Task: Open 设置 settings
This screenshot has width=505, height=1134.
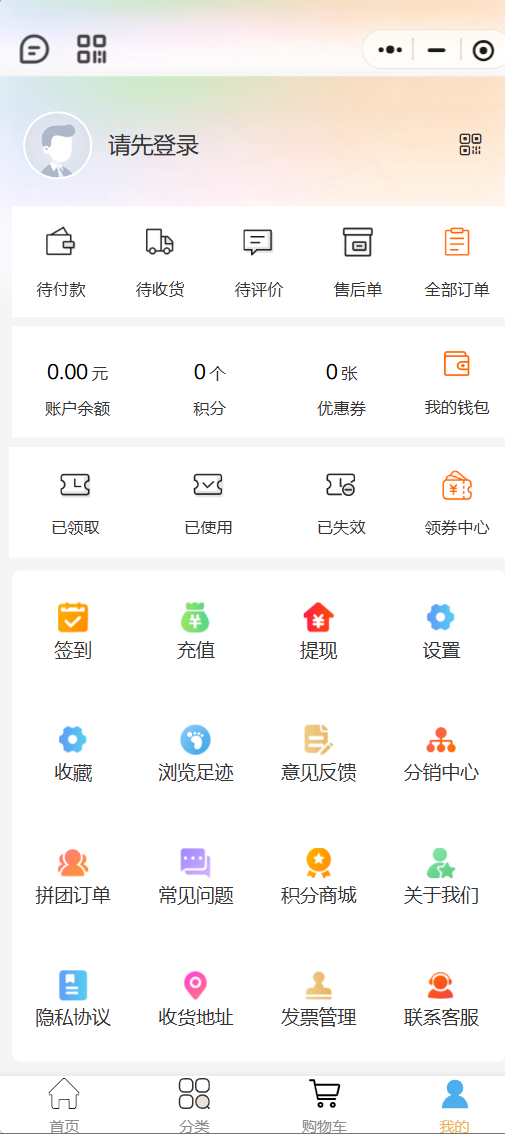Action: point(441,631)
